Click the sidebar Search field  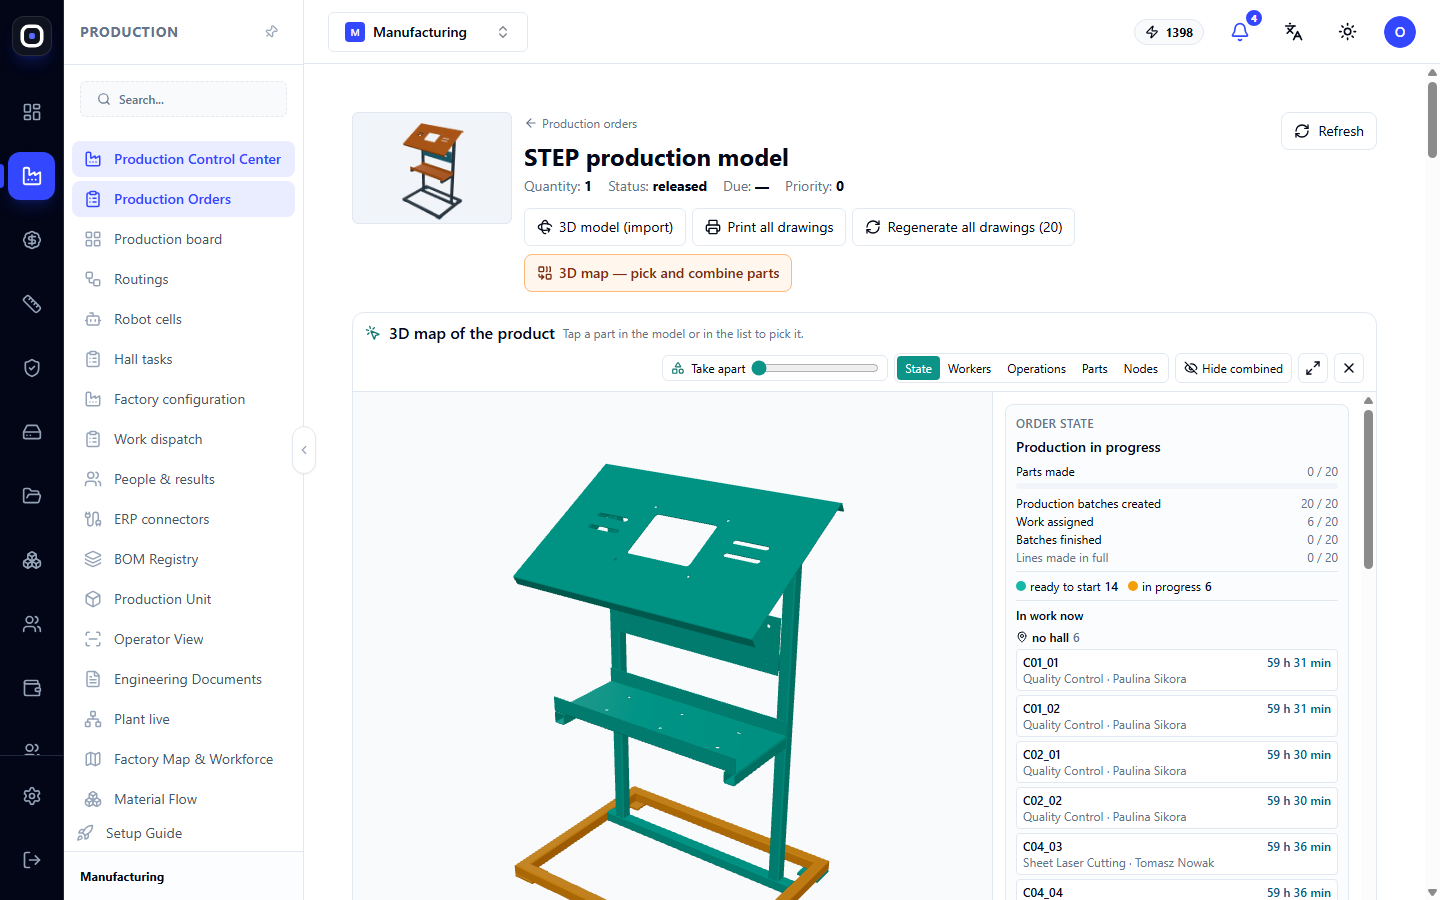tap(183, 99)
